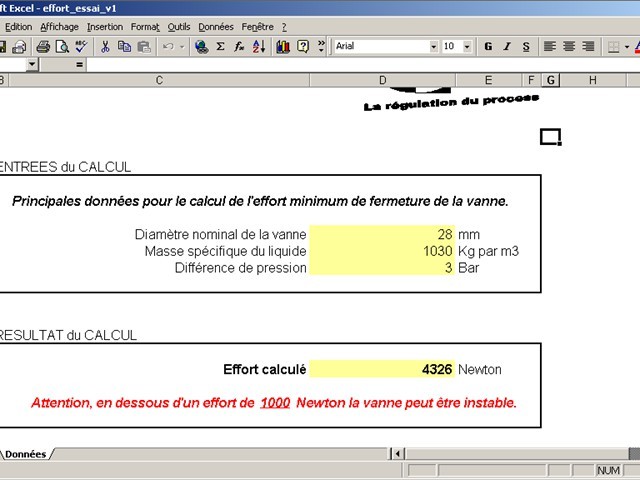Viewport: 640px width, 480px height.
Task: Open the Fenêtre menu
Action: 258,27
